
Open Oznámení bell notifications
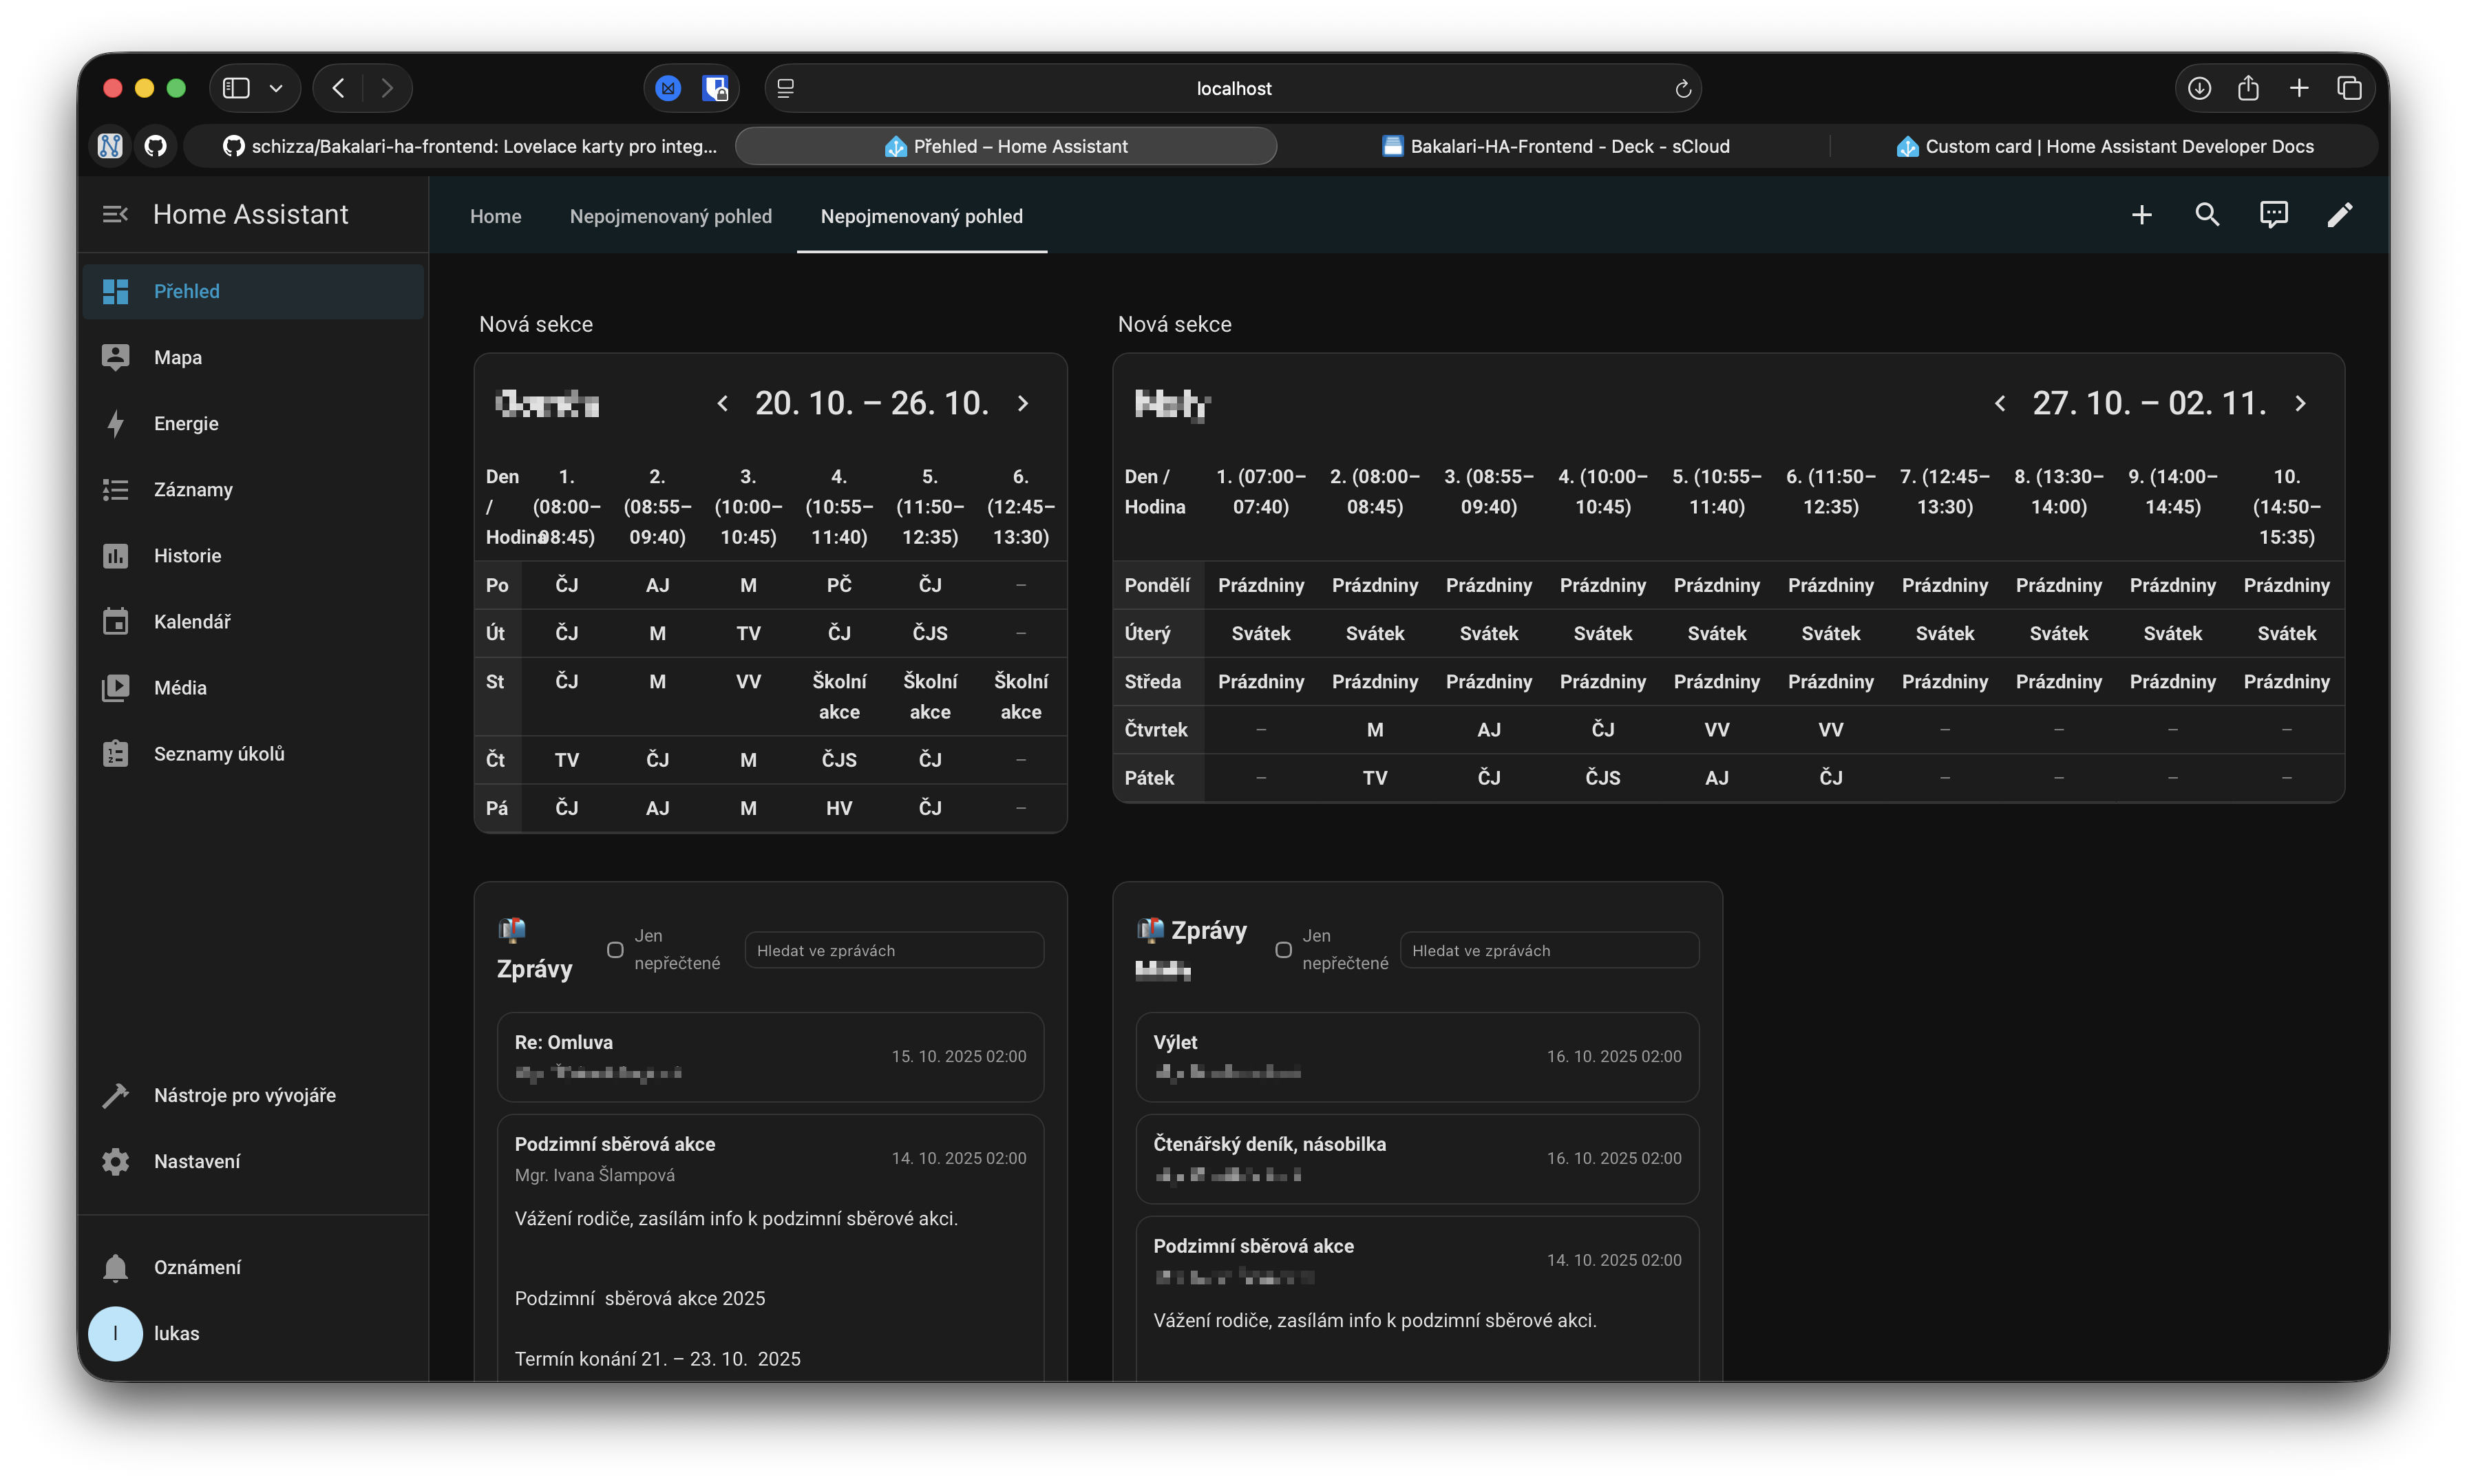tap(196, 1267)
